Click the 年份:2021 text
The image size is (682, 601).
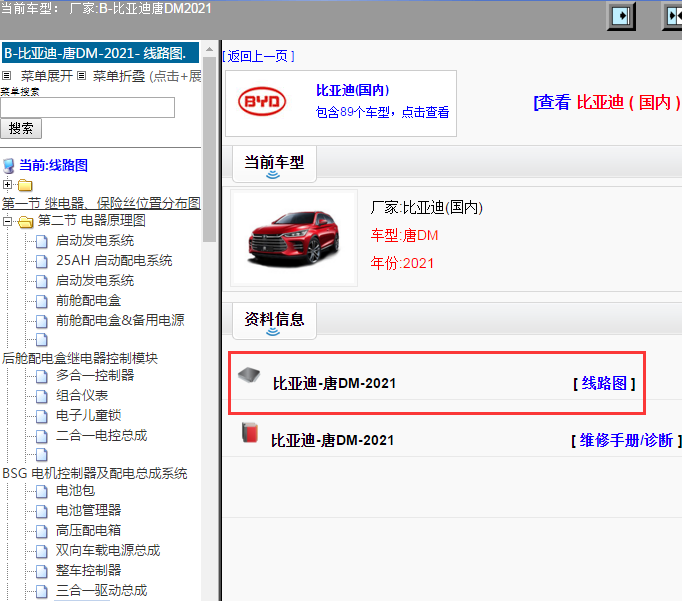coord(402,263)
